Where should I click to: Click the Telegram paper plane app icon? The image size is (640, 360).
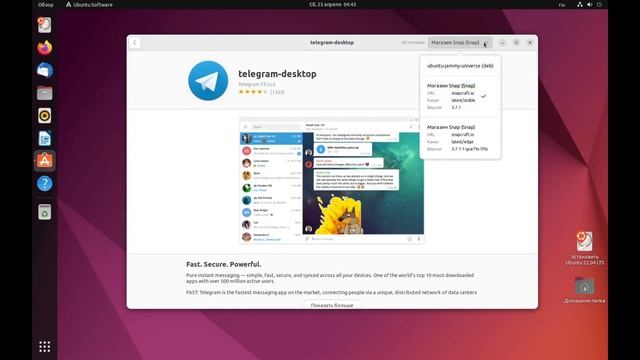[x=208, y=81]
